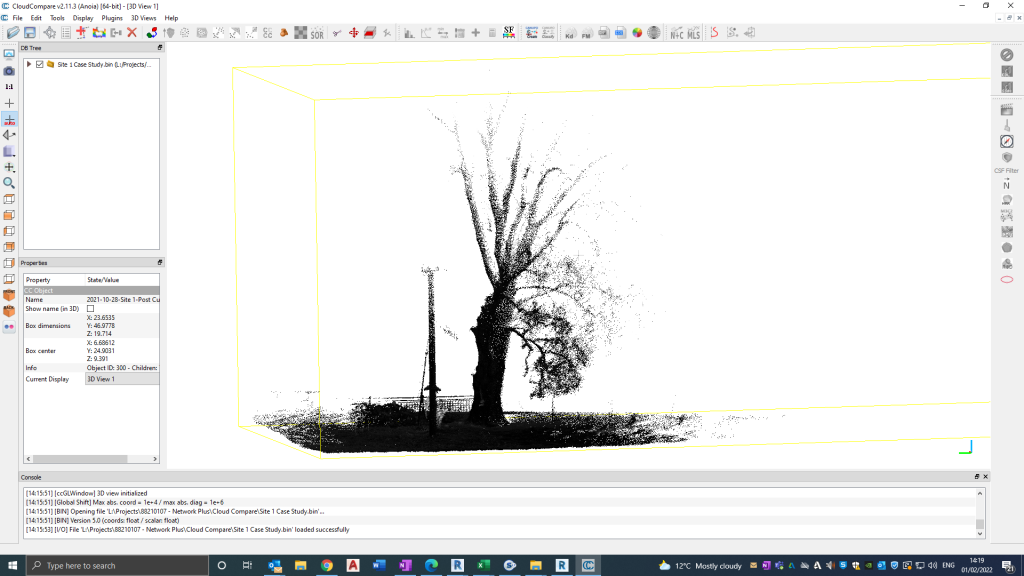Open the Segment scissors tool

click(337, 33)
